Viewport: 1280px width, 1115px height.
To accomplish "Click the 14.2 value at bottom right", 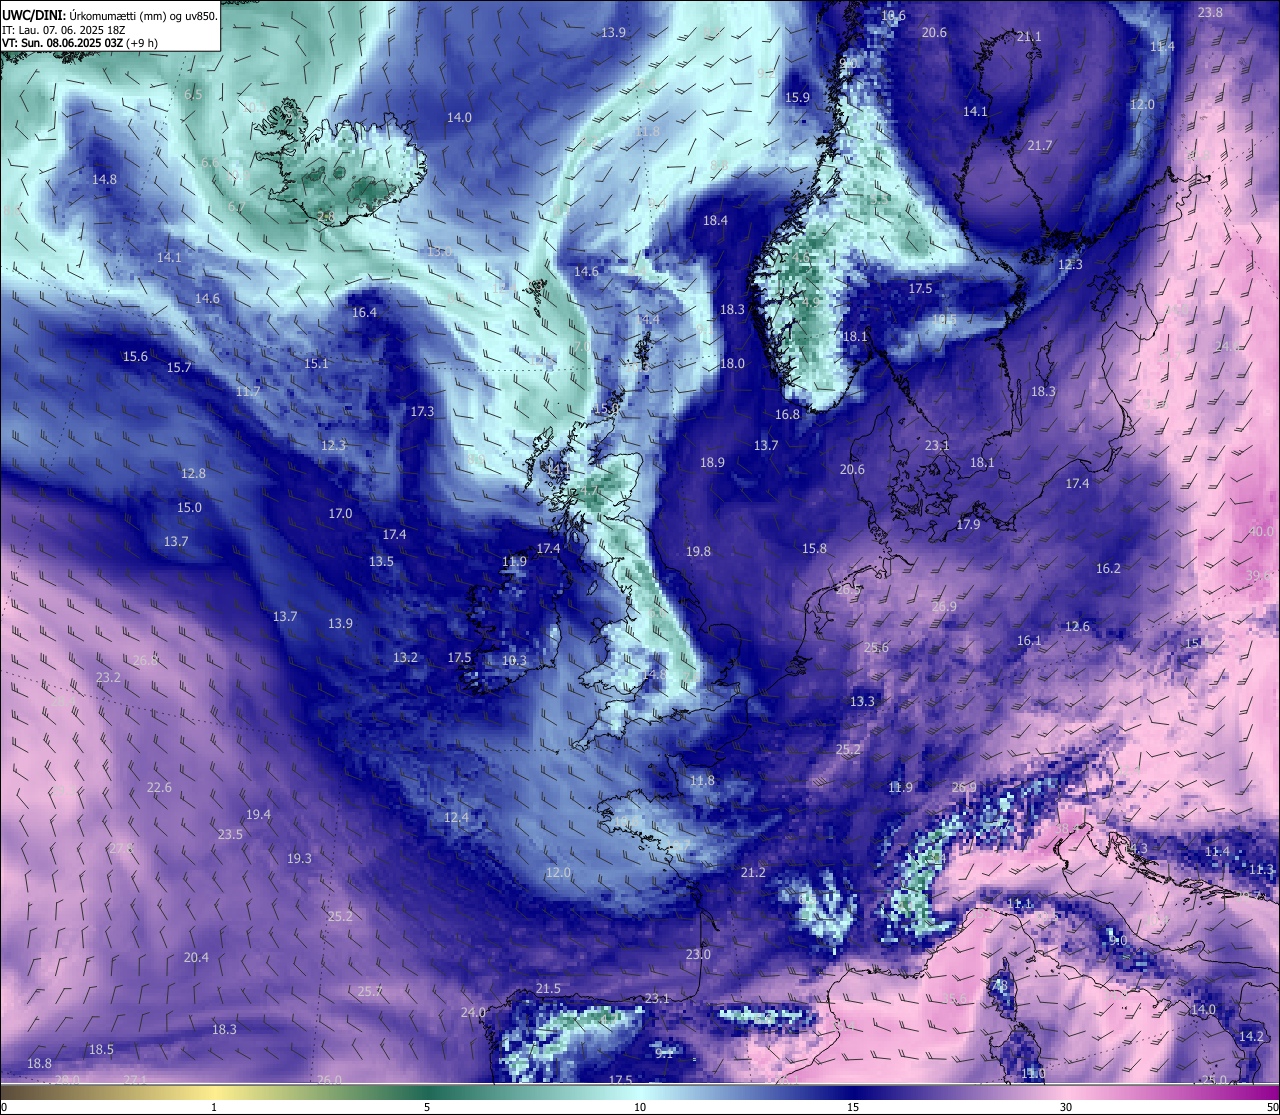I will 1251,1037.
